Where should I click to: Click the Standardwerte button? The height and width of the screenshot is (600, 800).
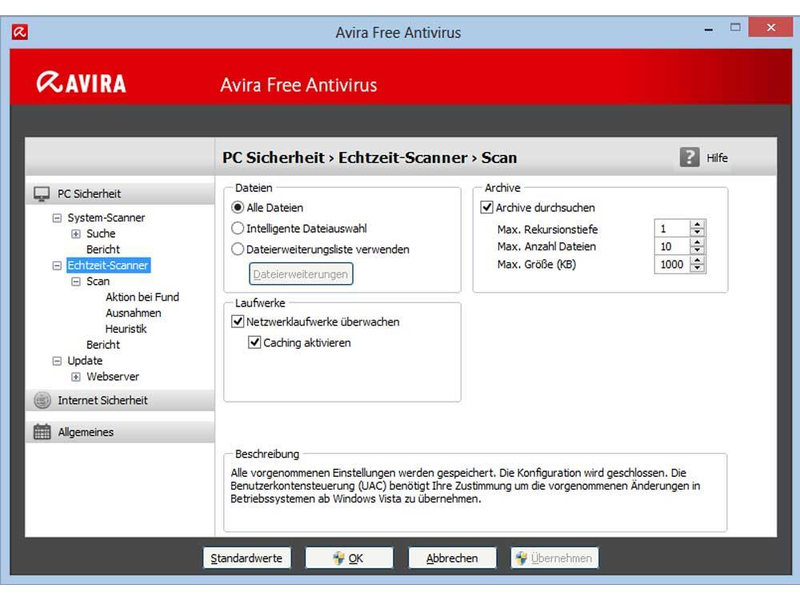point(246,558)
